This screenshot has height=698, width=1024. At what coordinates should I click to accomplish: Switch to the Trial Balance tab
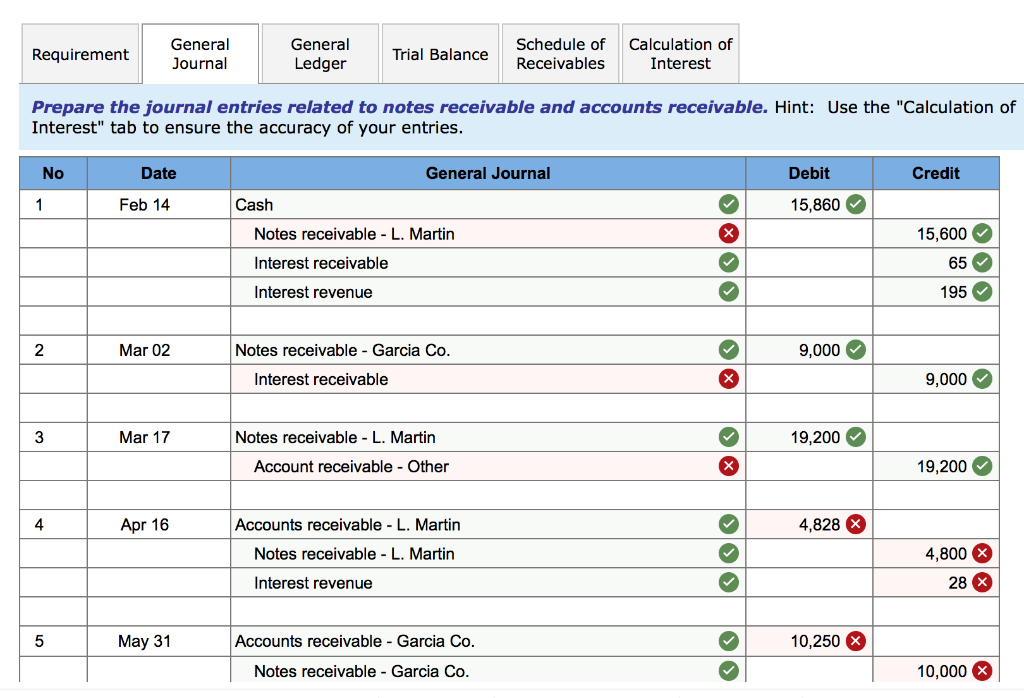coord(440,54)
